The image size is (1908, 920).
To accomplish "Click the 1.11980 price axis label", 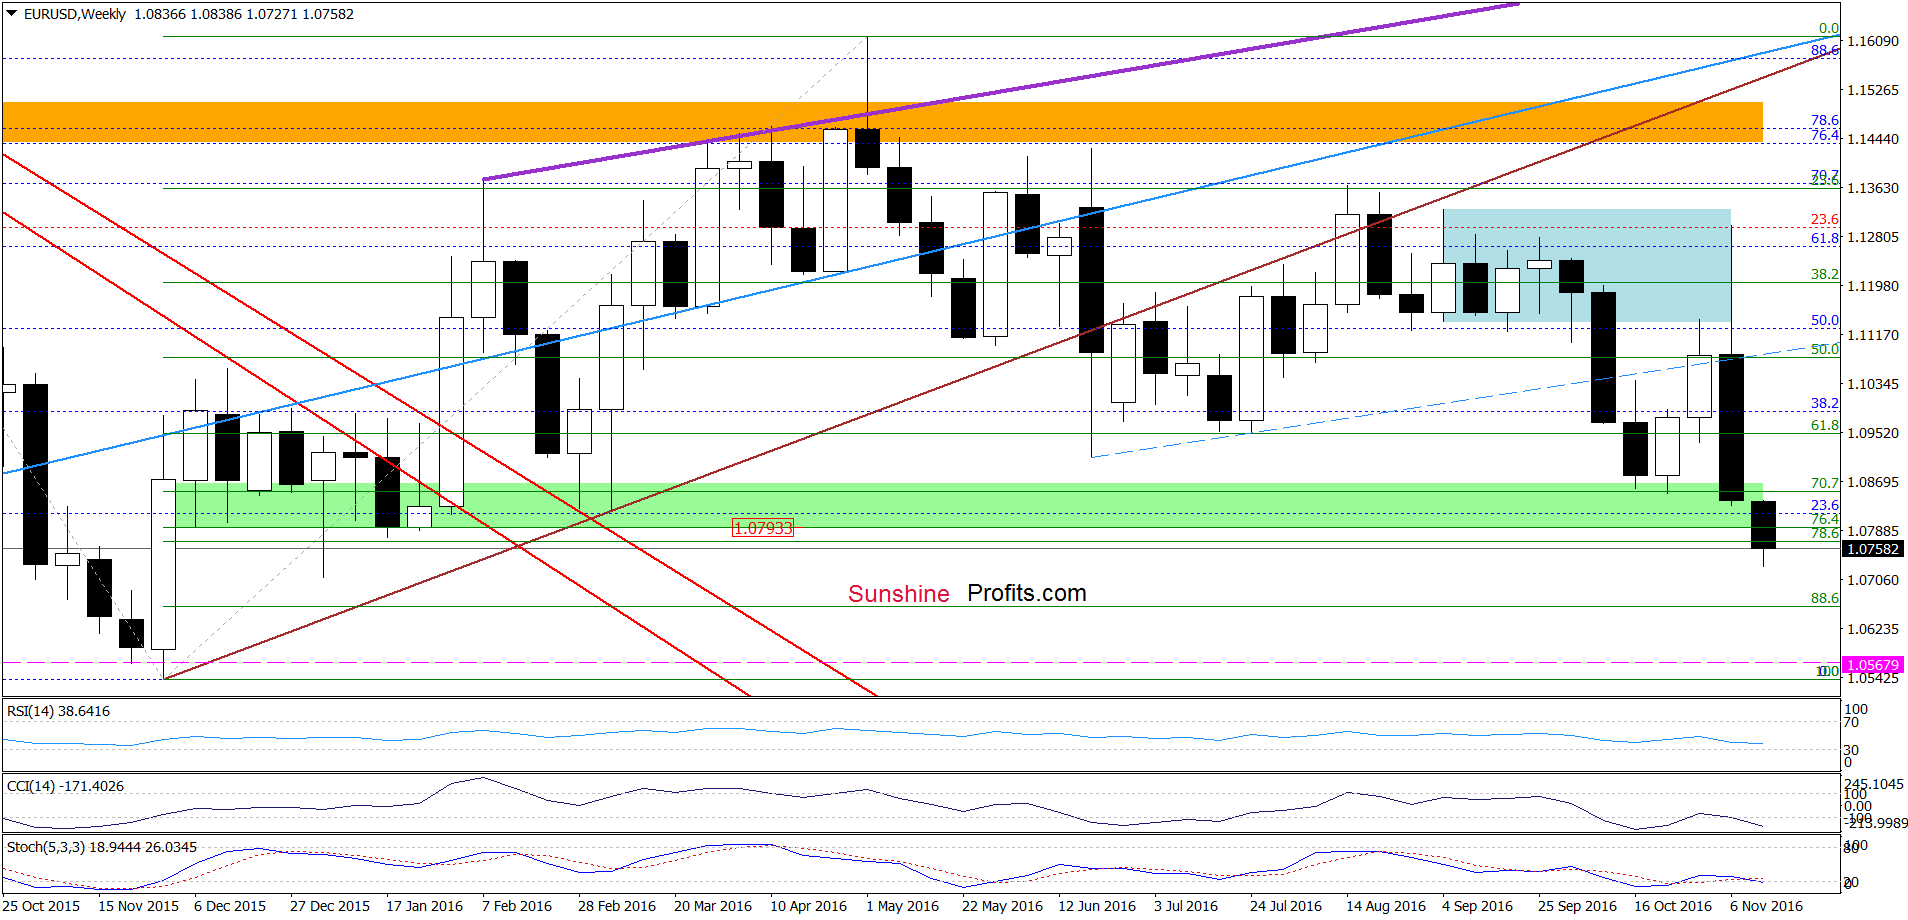I will (x=1872, y=286).
